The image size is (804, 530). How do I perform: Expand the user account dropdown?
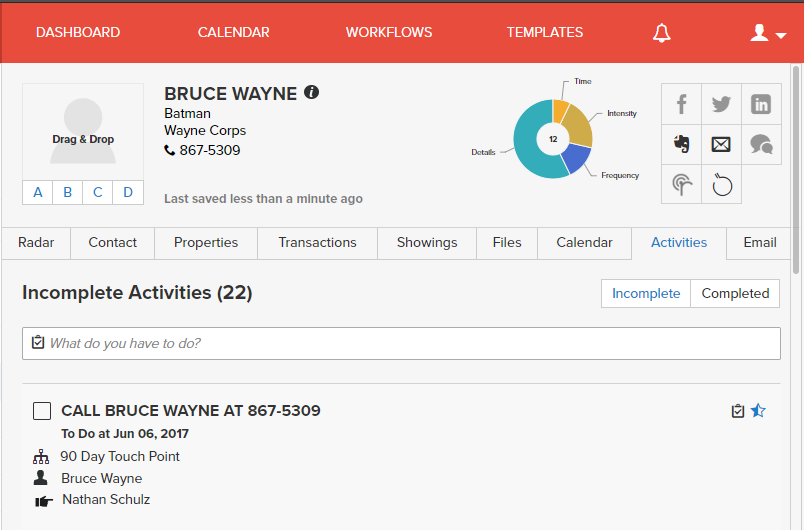coord(768,33)
